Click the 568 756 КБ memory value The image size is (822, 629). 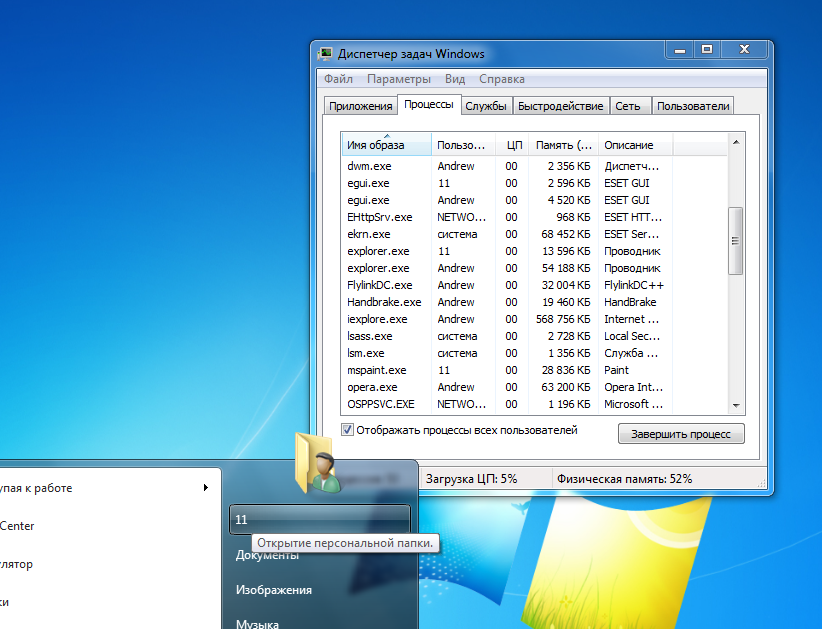563,319
